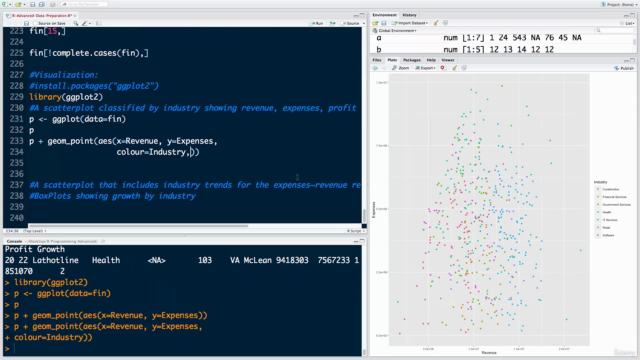Click the minimize icon of the editor pane

tap(356, 16)
